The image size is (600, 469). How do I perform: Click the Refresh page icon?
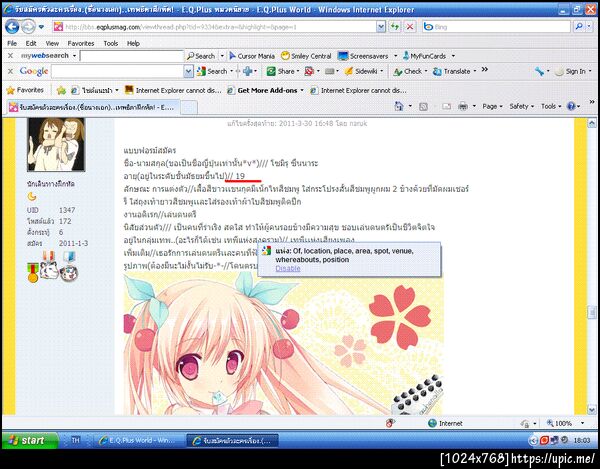tap(394, 27)
